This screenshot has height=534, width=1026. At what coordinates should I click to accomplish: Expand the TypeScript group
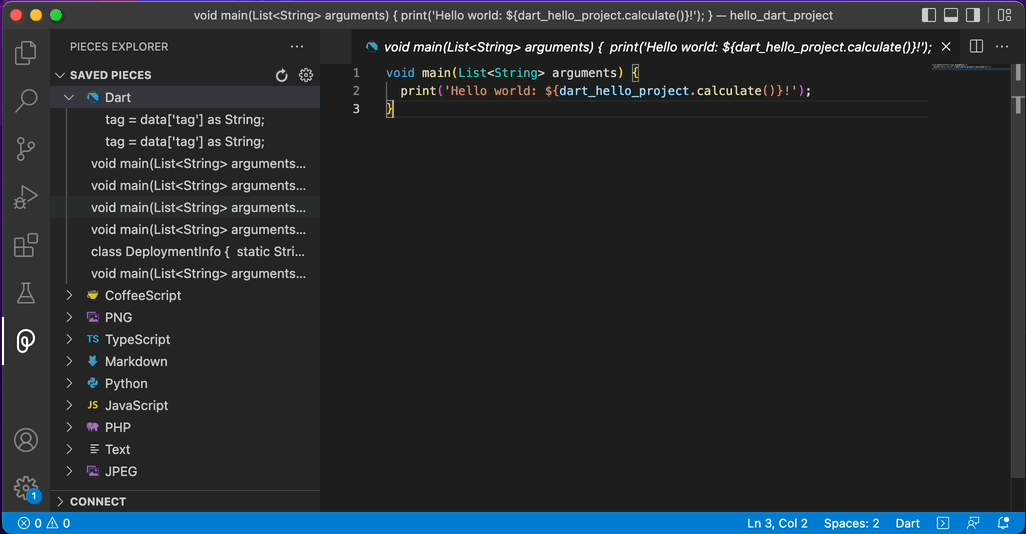click(x=69, y=340)
